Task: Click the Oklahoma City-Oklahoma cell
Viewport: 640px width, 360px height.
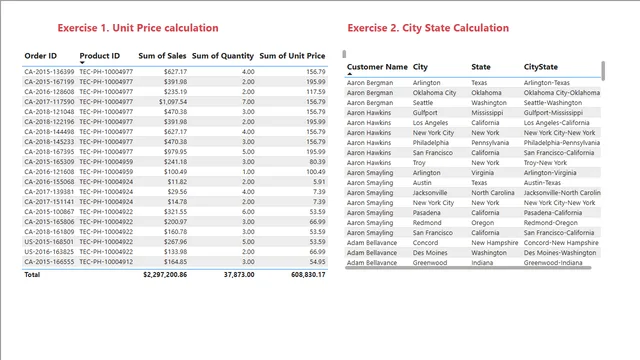Action: 562,93
